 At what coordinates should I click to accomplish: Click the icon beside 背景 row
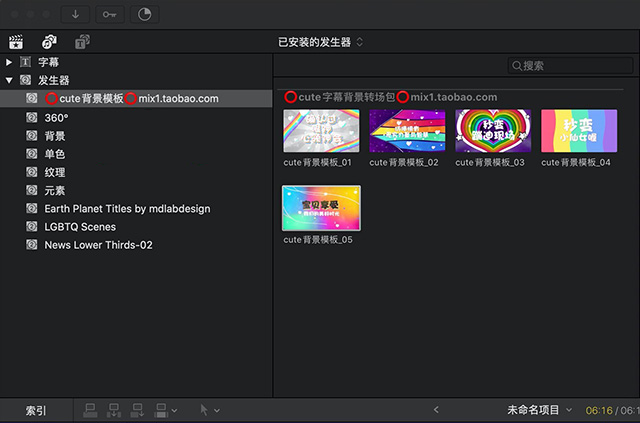(32, 136)
